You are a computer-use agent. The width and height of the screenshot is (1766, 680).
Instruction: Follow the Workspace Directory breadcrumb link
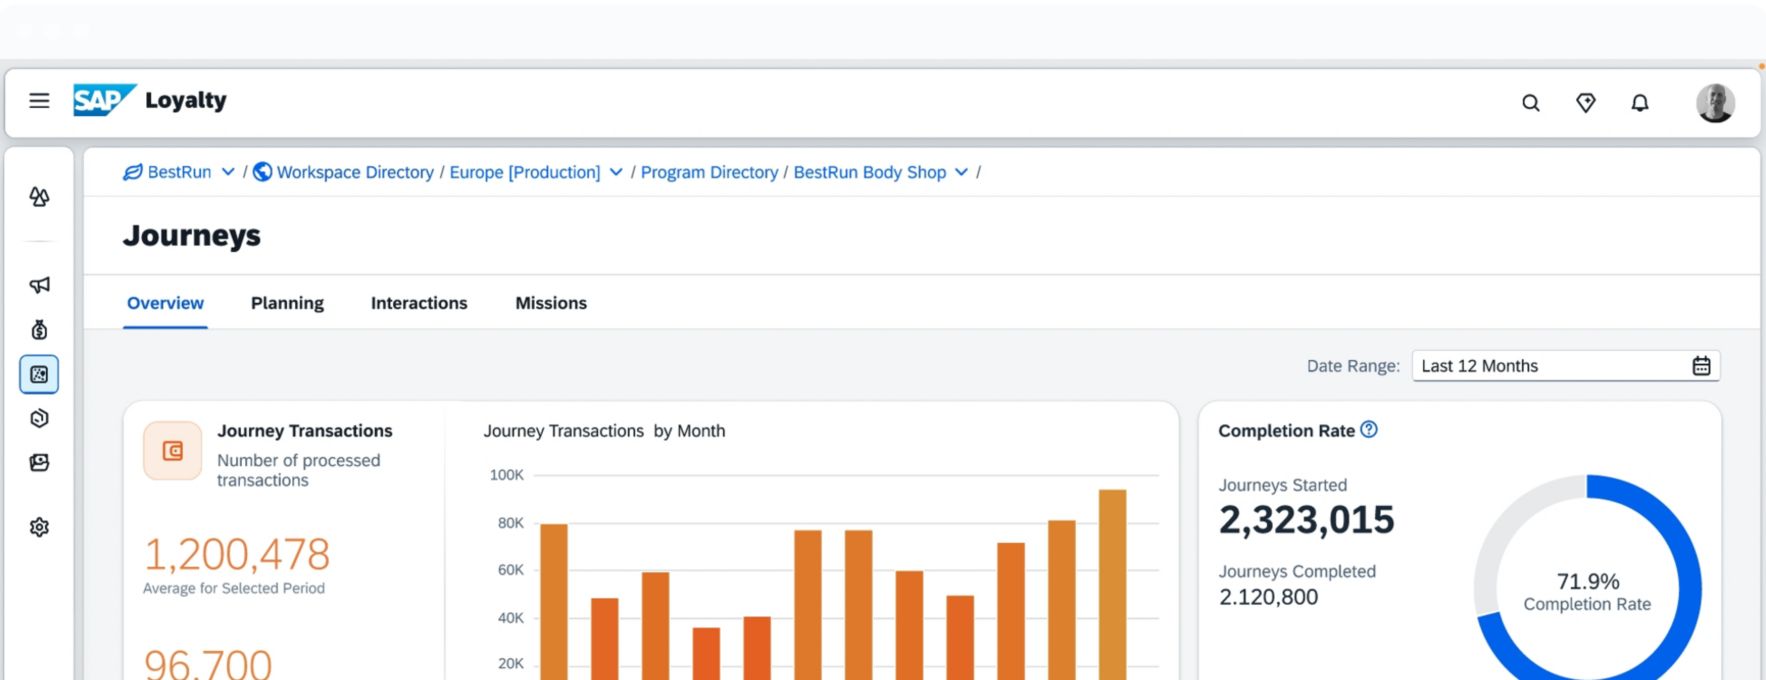tap(355, 172)
